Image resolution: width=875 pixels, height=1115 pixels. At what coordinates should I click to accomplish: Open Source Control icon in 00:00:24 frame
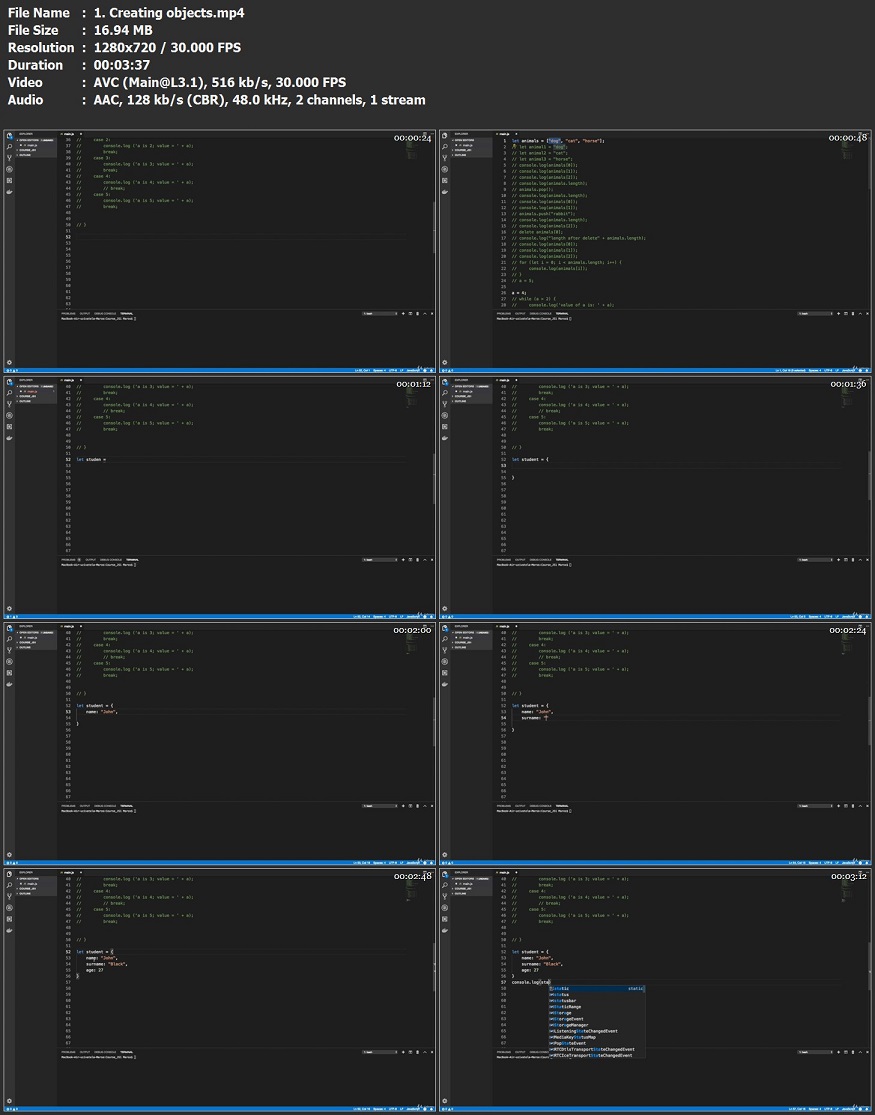(x=9, y=158)
